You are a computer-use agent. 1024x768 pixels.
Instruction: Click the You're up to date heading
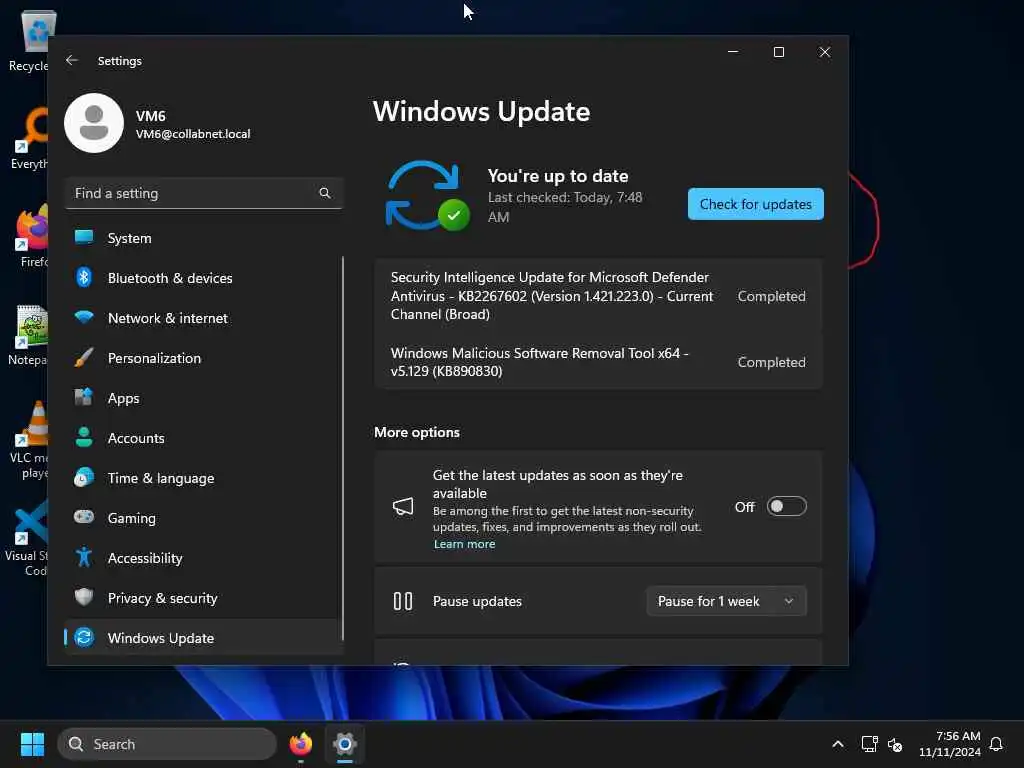pos(558,176)
